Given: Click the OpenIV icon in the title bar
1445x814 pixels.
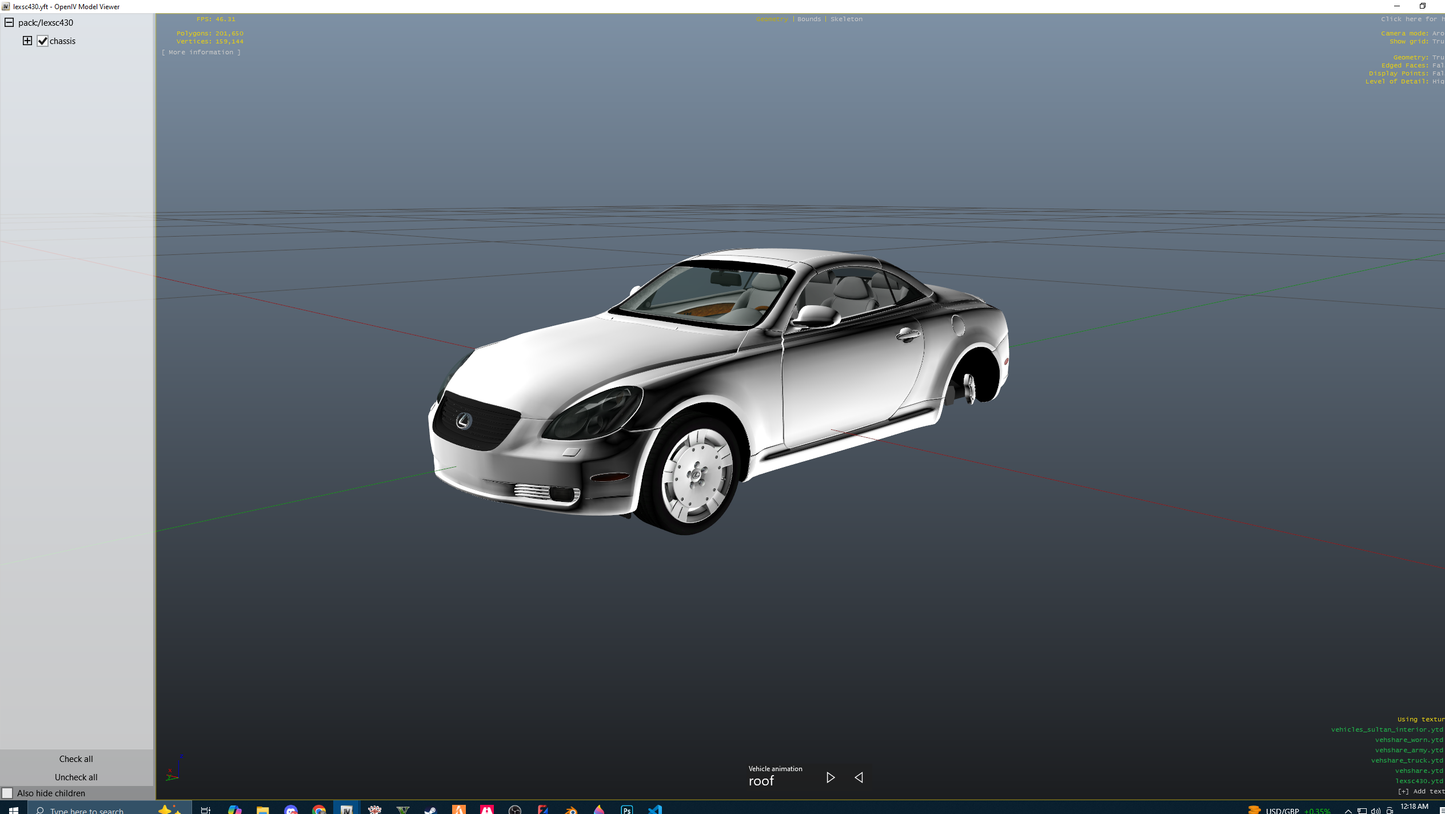Looking at the screenshot, I should coord(7,6).
